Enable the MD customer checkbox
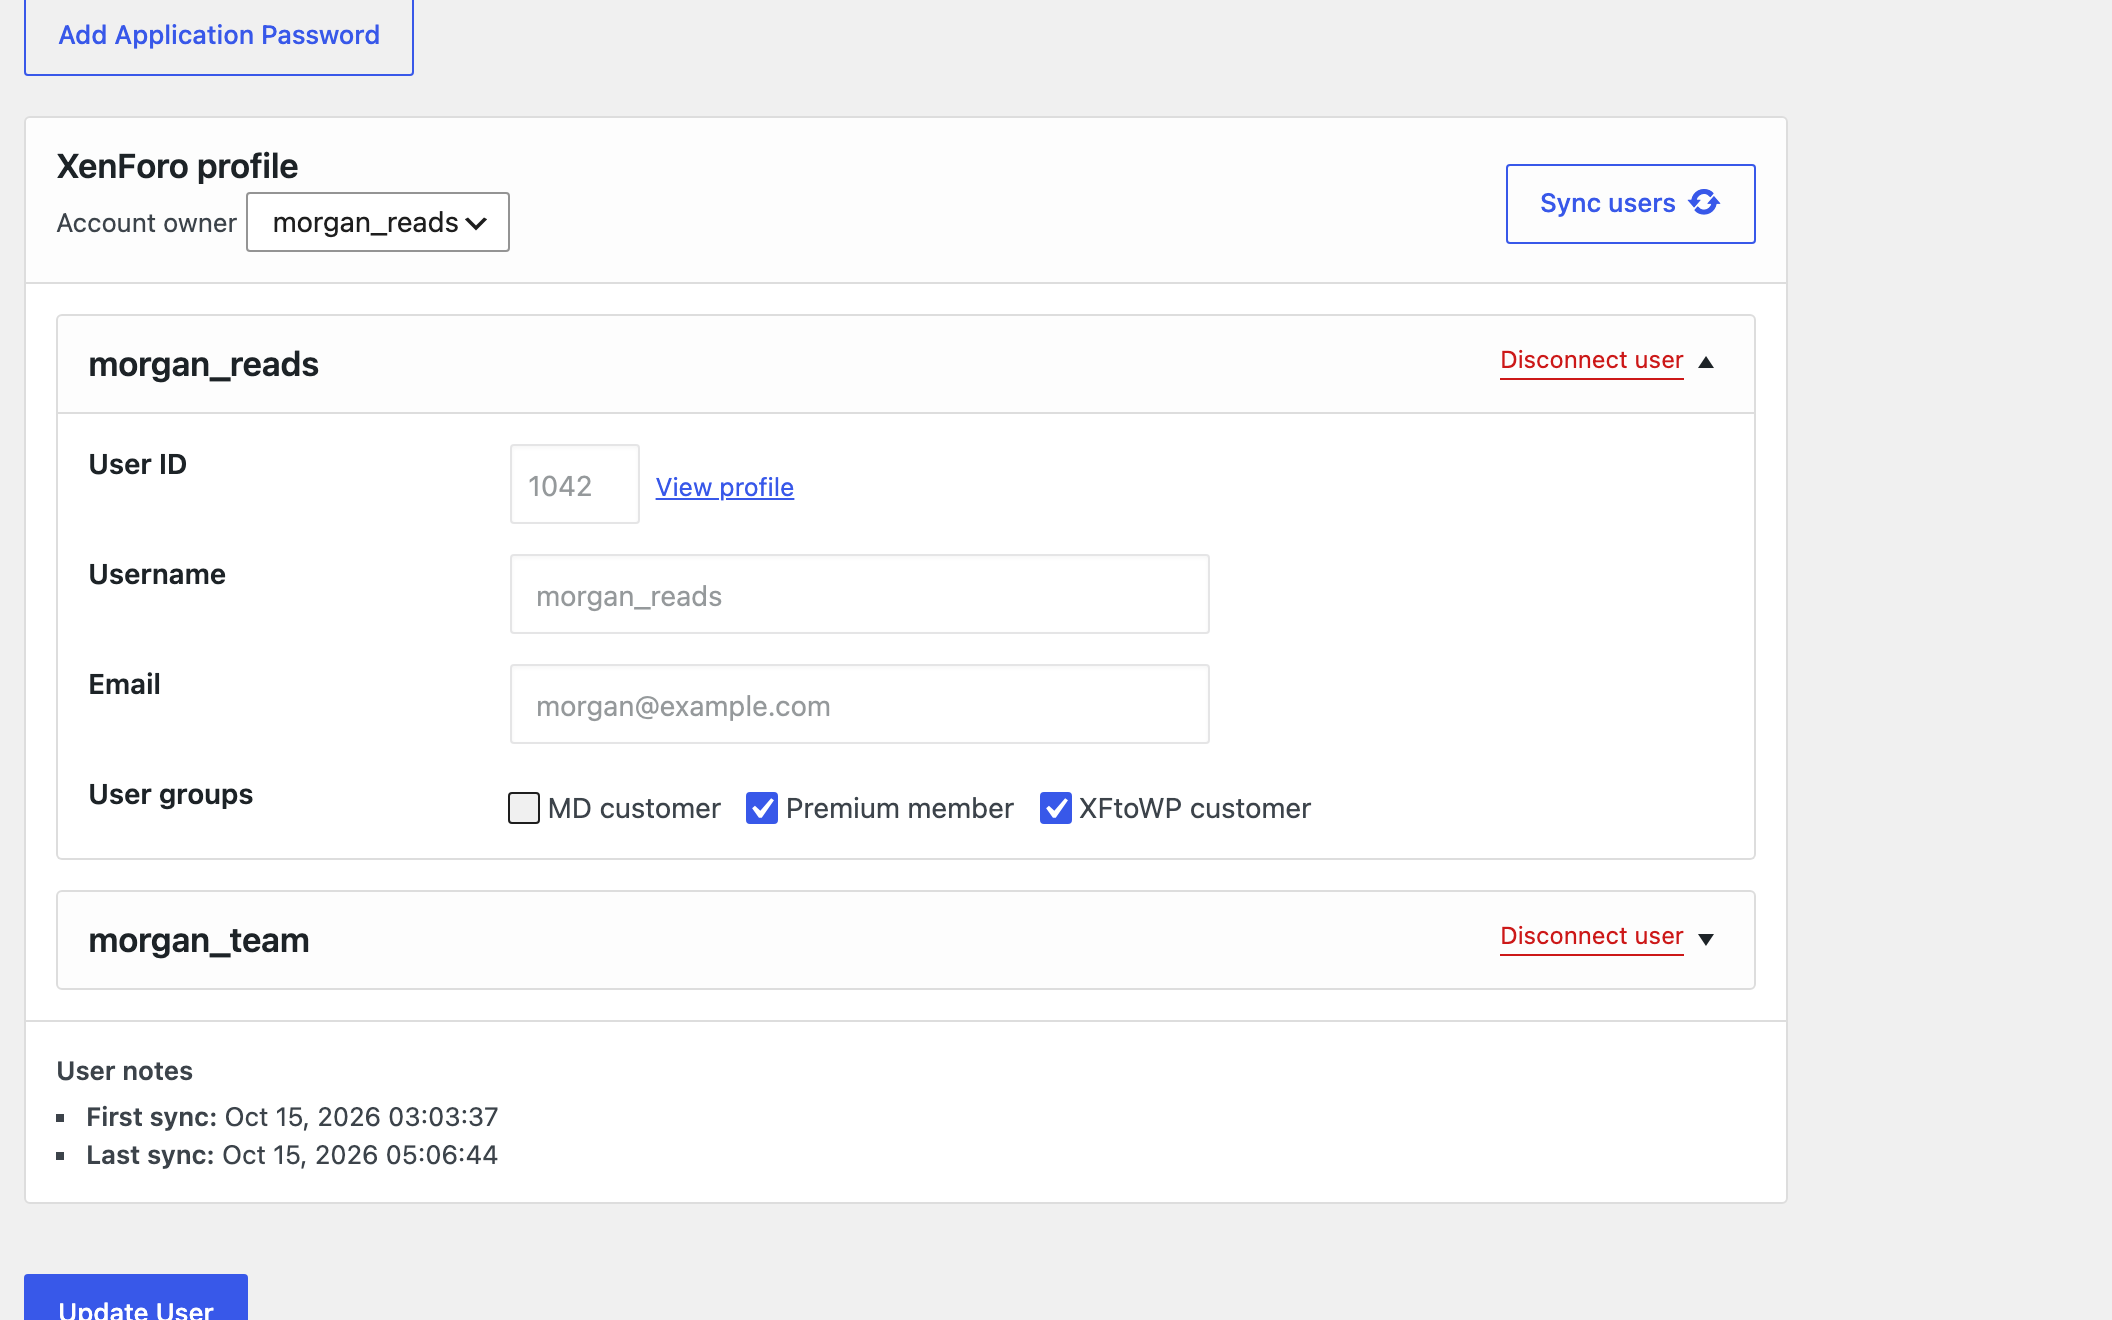Screen dimensions: 2112x1320 [x=524, y=808]
